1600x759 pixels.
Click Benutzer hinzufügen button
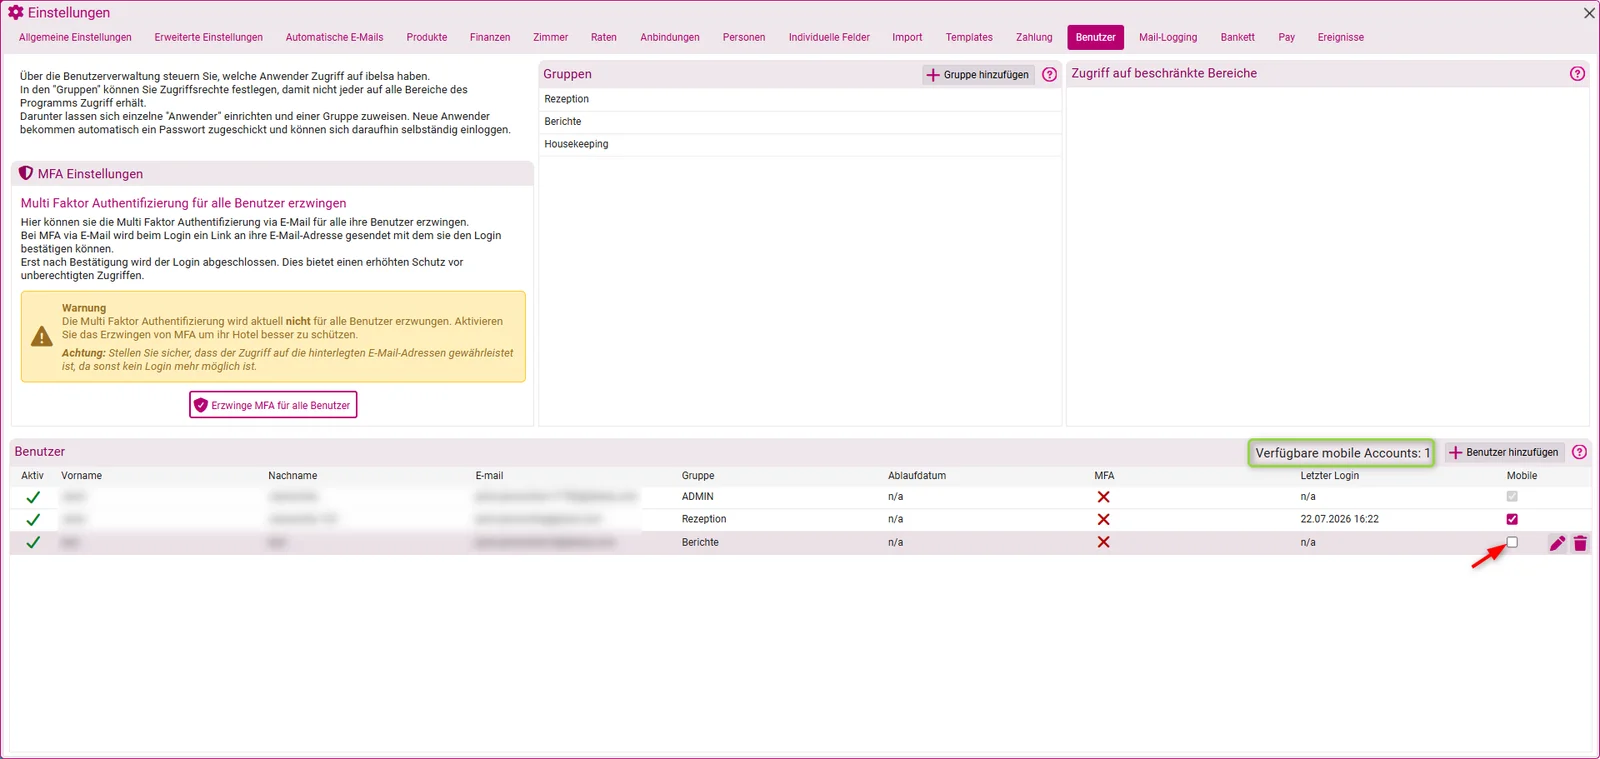click(1504, 452)
